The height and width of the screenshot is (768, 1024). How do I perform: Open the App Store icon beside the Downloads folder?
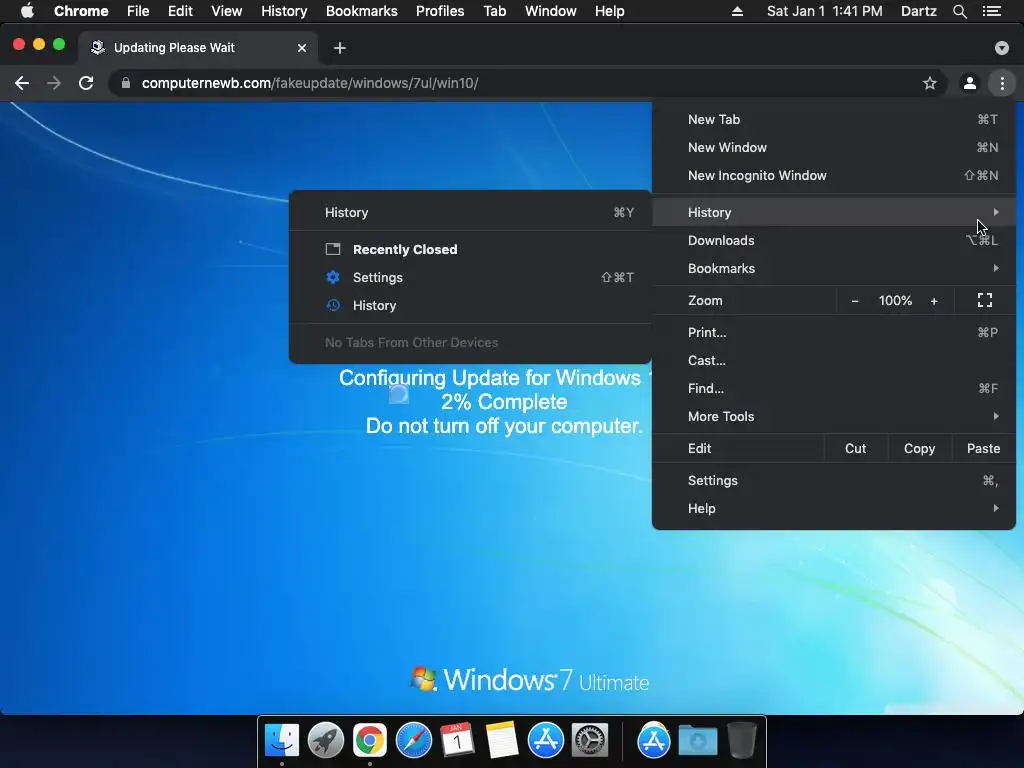pyautogui.click(x=654, y=741)
